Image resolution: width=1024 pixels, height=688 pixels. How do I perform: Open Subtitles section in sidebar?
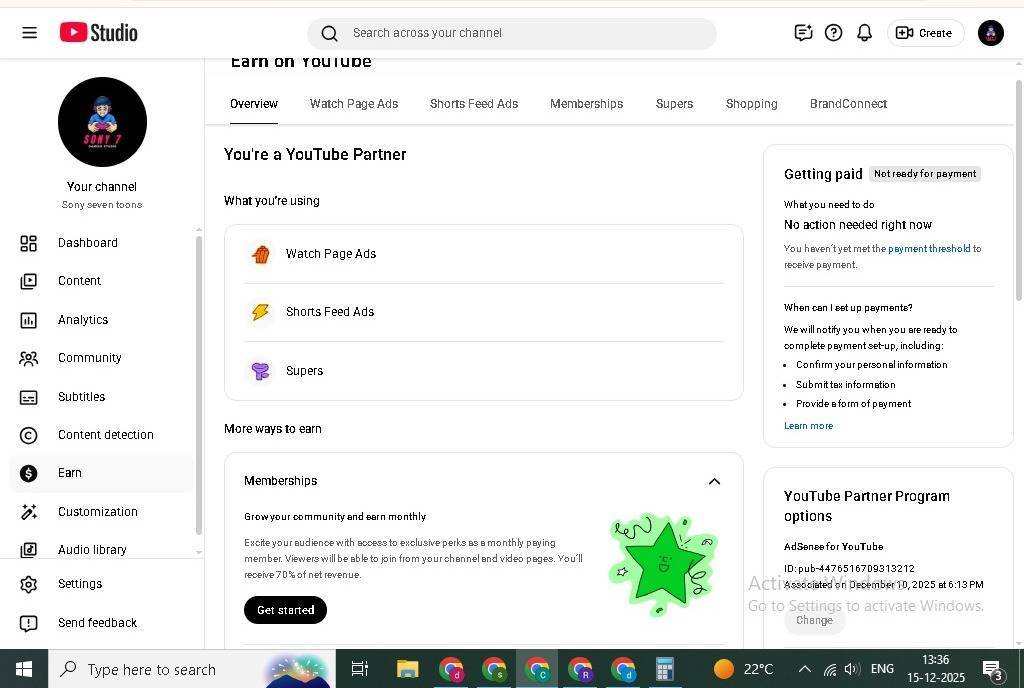coord(81,397)
